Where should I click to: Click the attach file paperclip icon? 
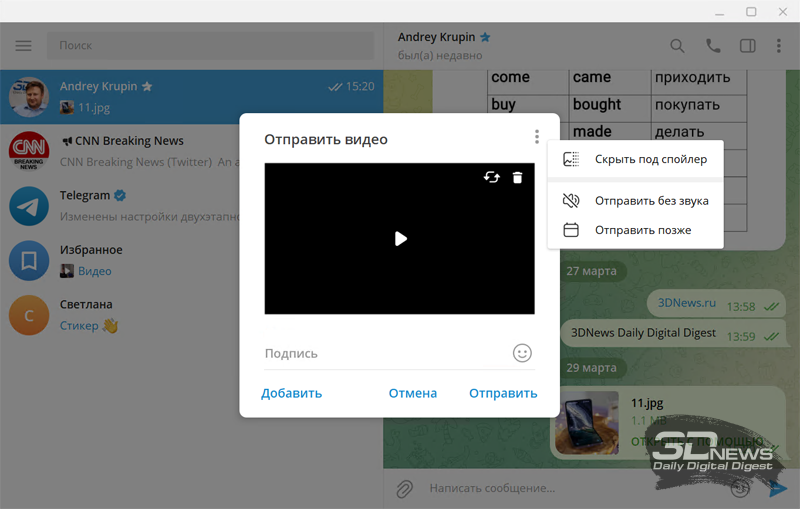404,488
